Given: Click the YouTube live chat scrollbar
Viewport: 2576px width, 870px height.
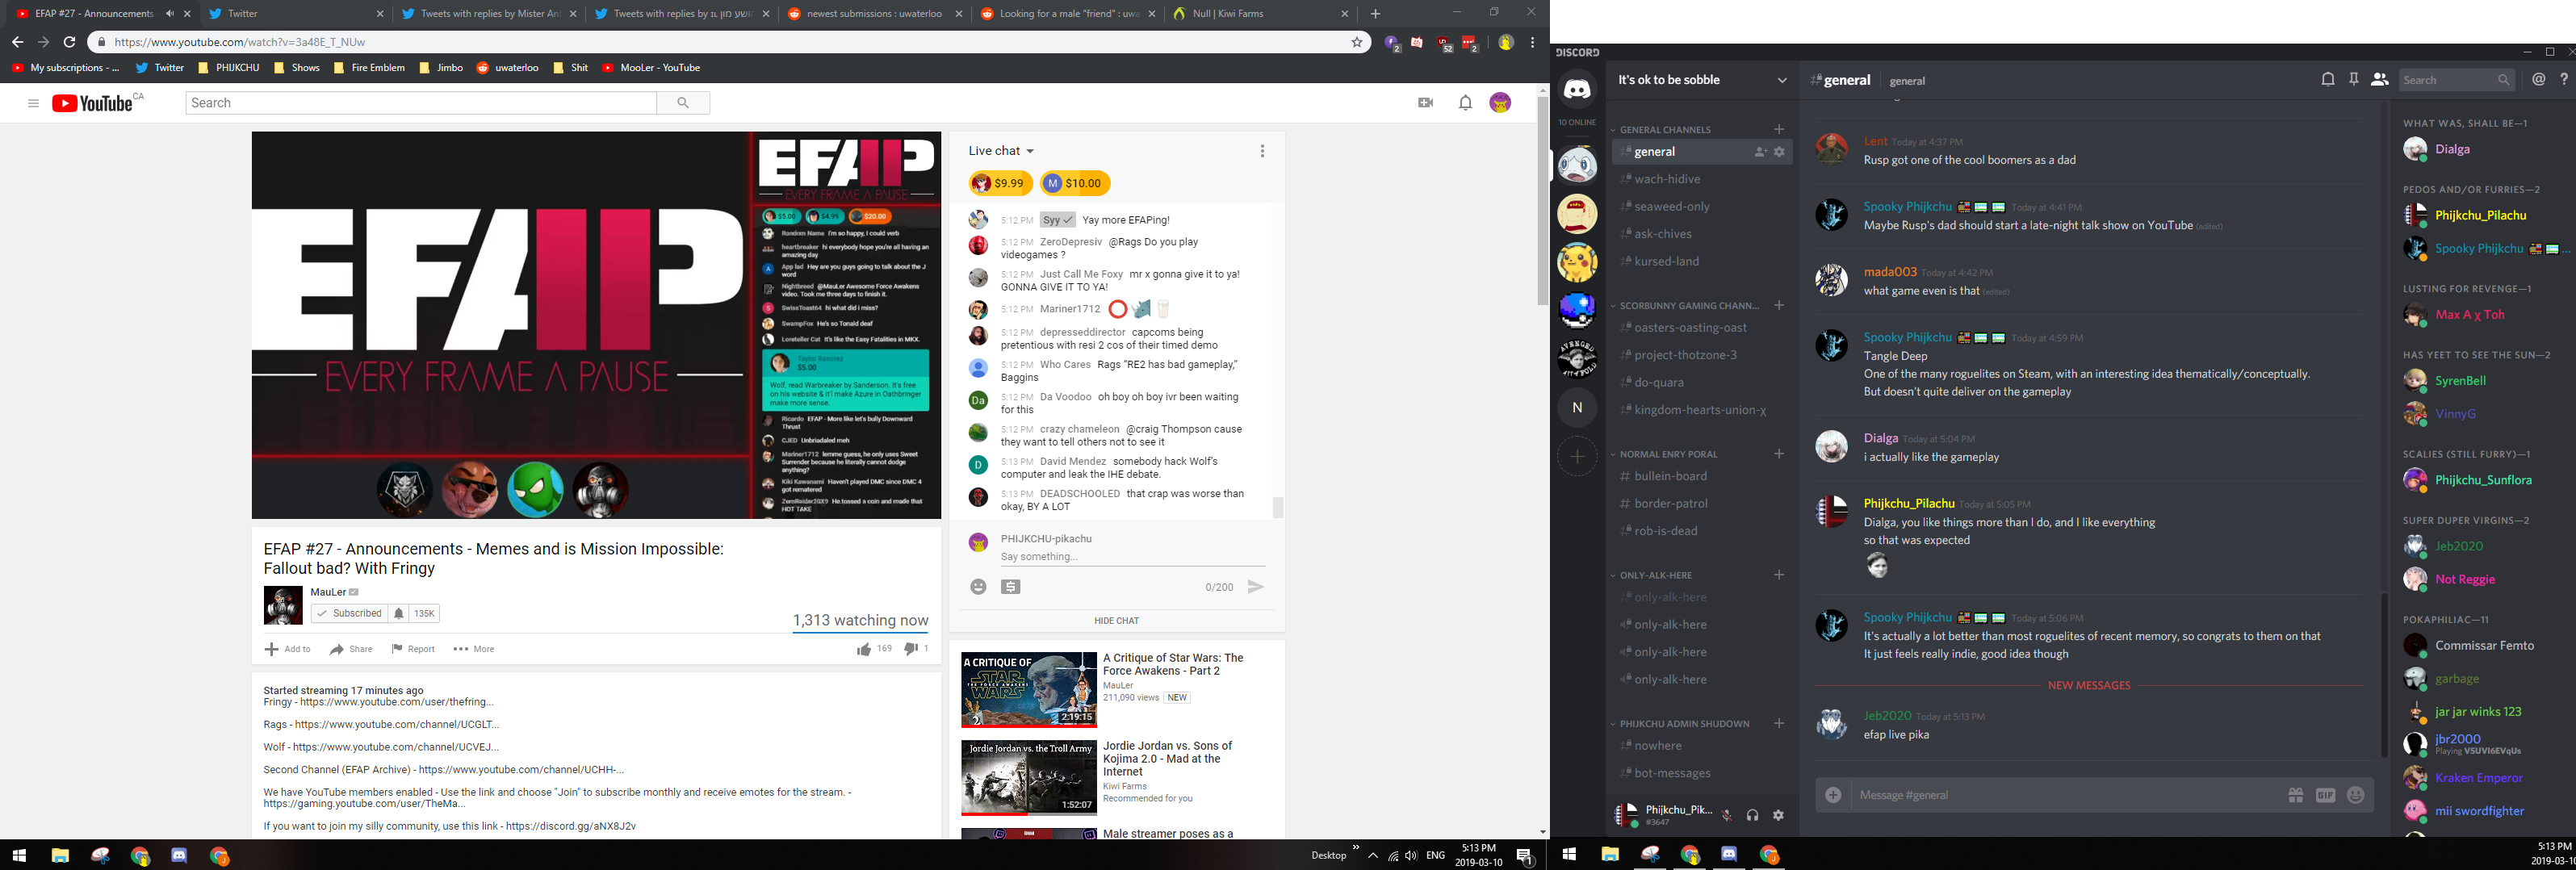Looking at the screenshot, I should tap(1277, 507).
